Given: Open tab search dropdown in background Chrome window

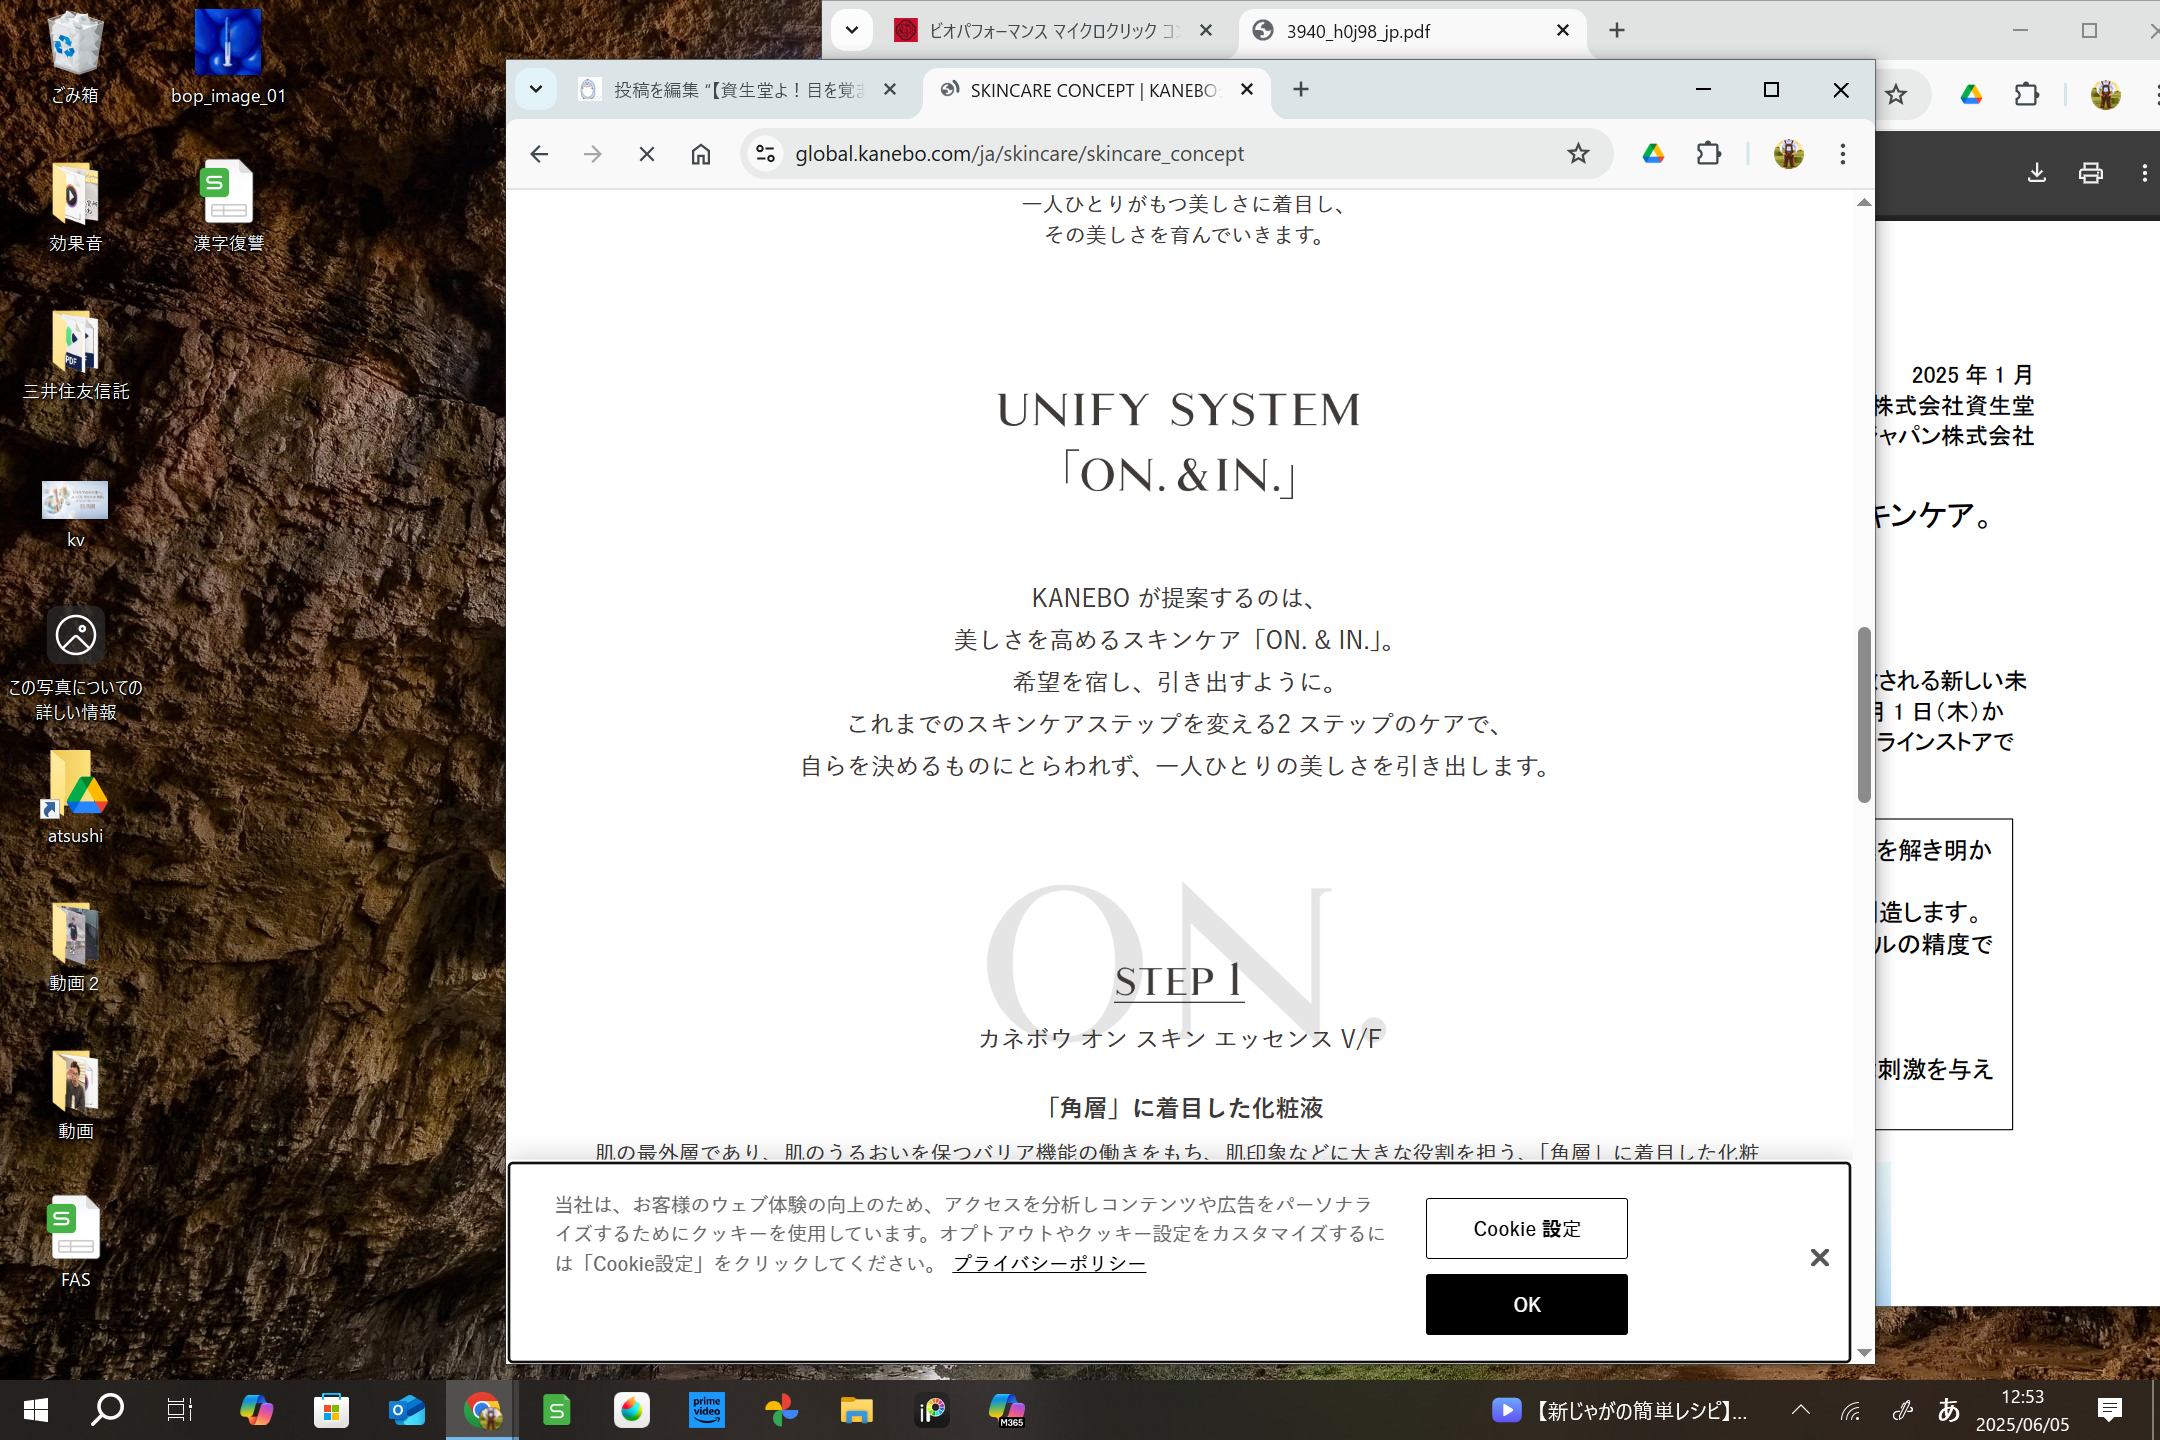Looking at the screenshot, I should point(852,30).
